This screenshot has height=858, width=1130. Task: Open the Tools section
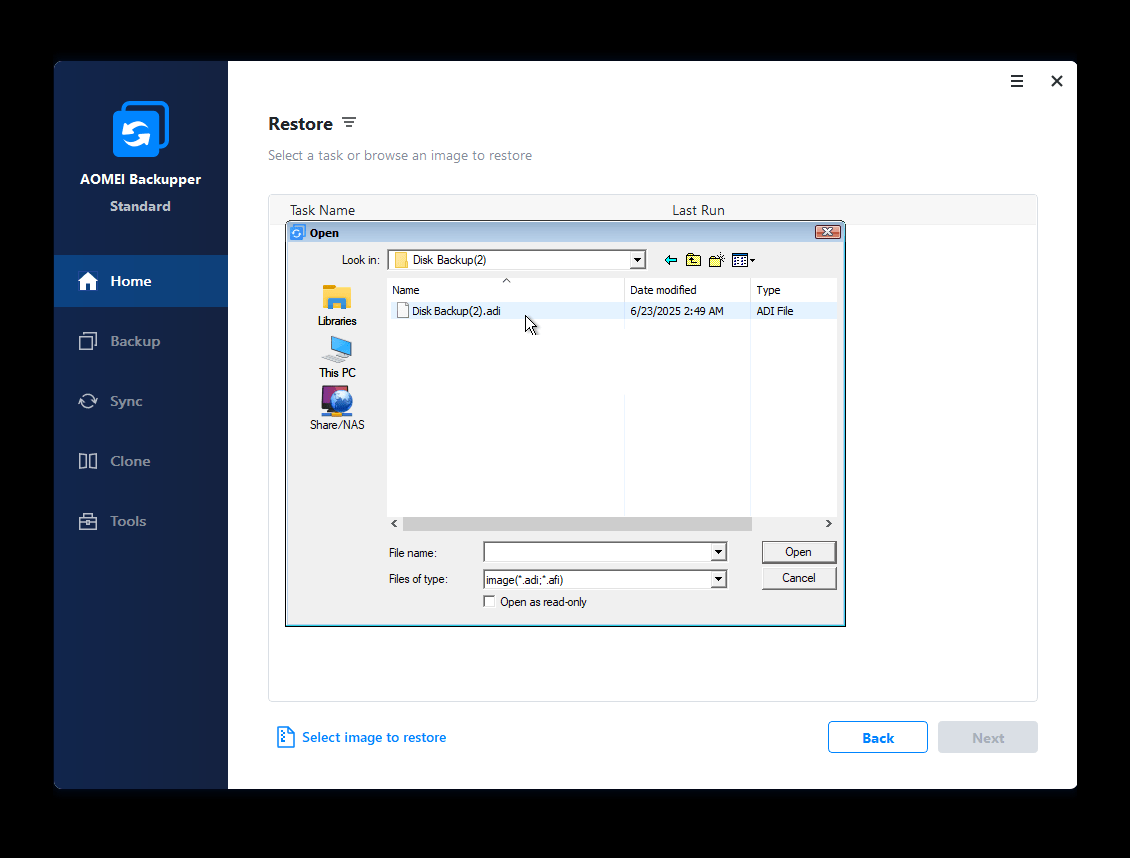coord(113,521)
